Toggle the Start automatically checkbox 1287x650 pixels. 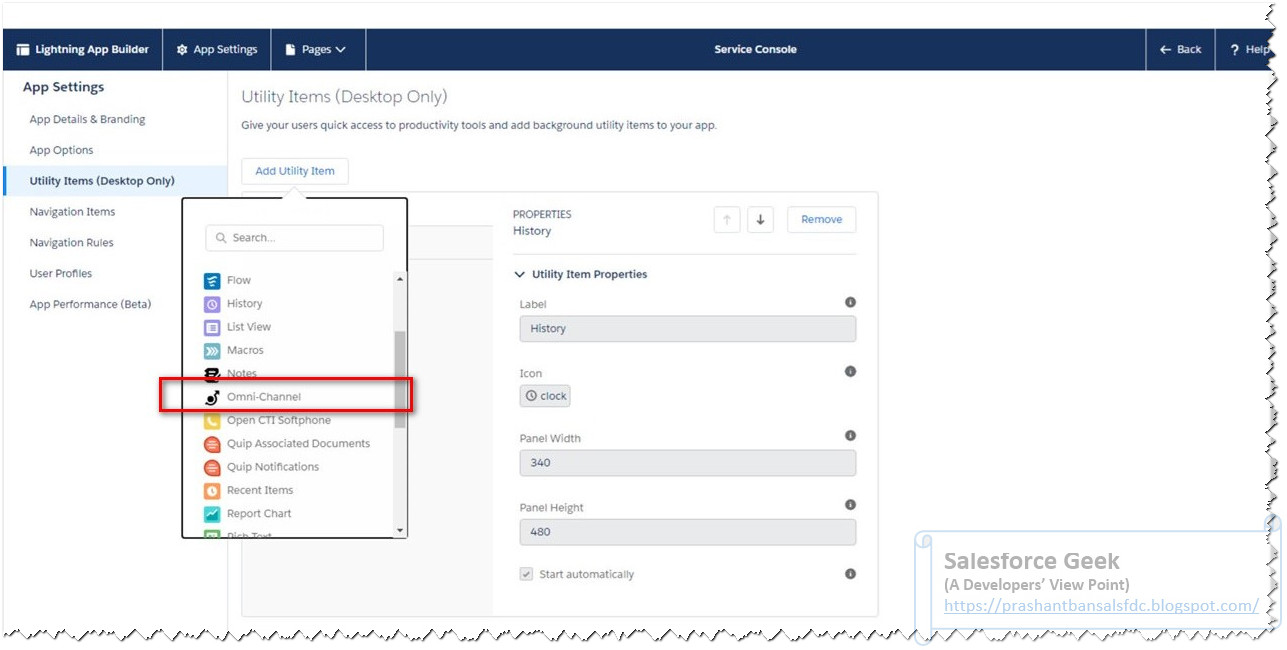[x=526, y=574]
